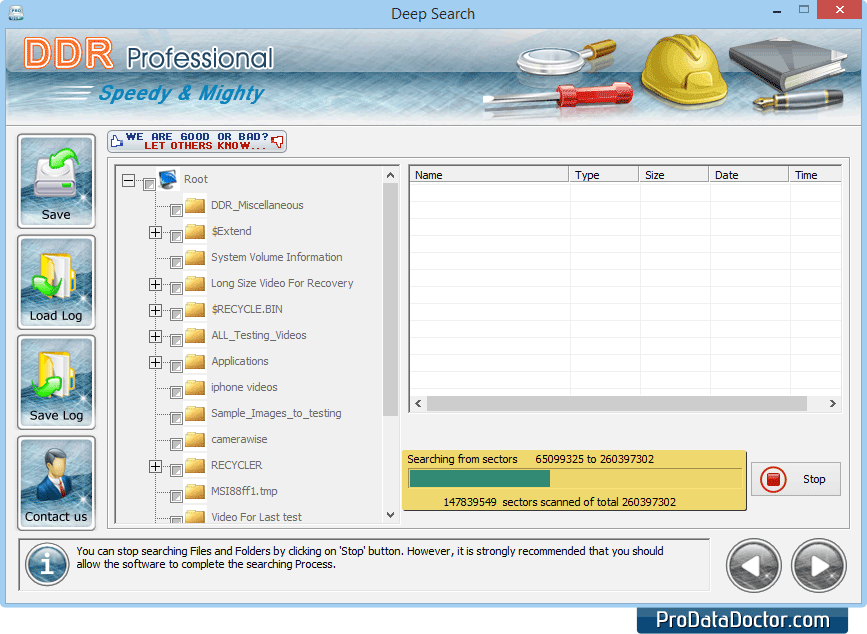
Task: Click the Applications folder icon
Action: (x=195, y=361)
